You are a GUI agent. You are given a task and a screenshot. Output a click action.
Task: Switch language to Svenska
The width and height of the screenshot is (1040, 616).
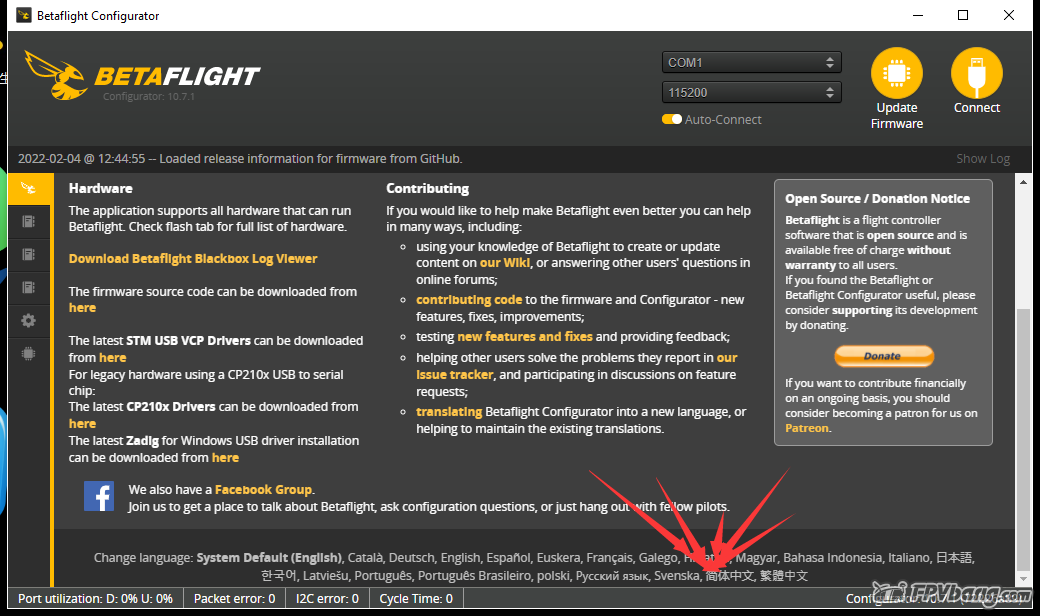[x=677, y=576]
